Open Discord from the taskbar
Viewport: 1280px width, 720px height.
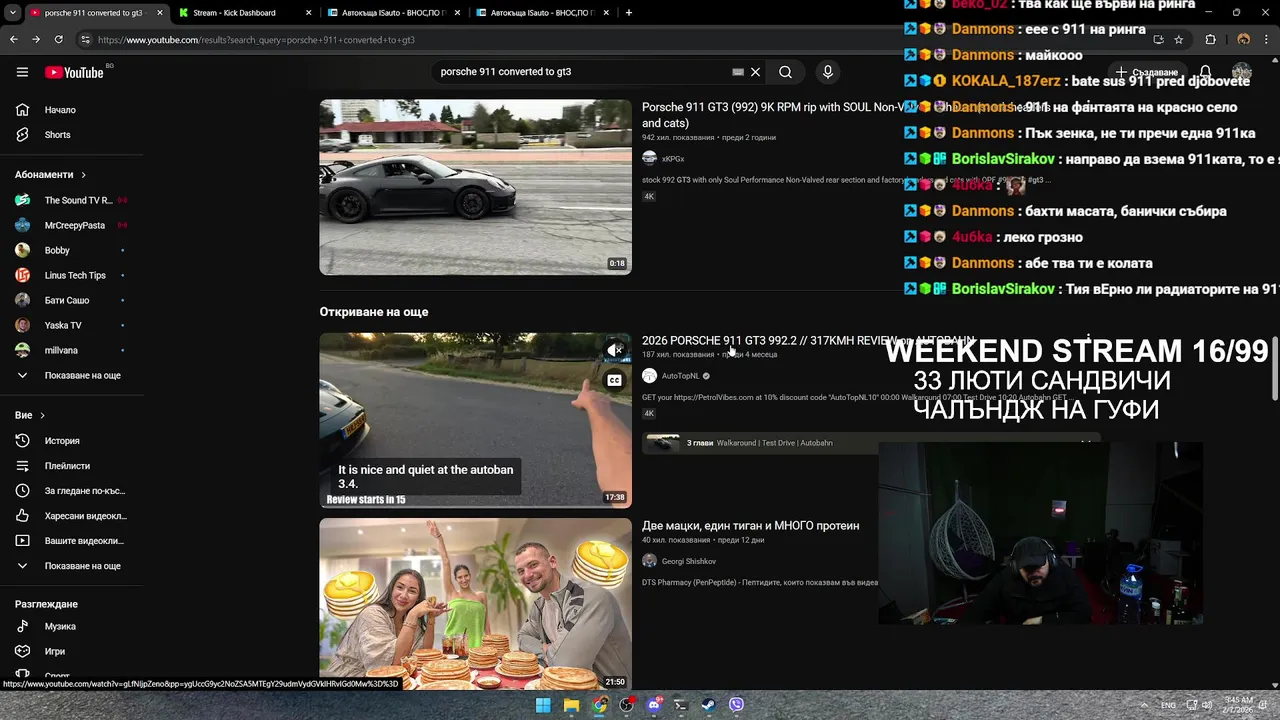(655, 705)
